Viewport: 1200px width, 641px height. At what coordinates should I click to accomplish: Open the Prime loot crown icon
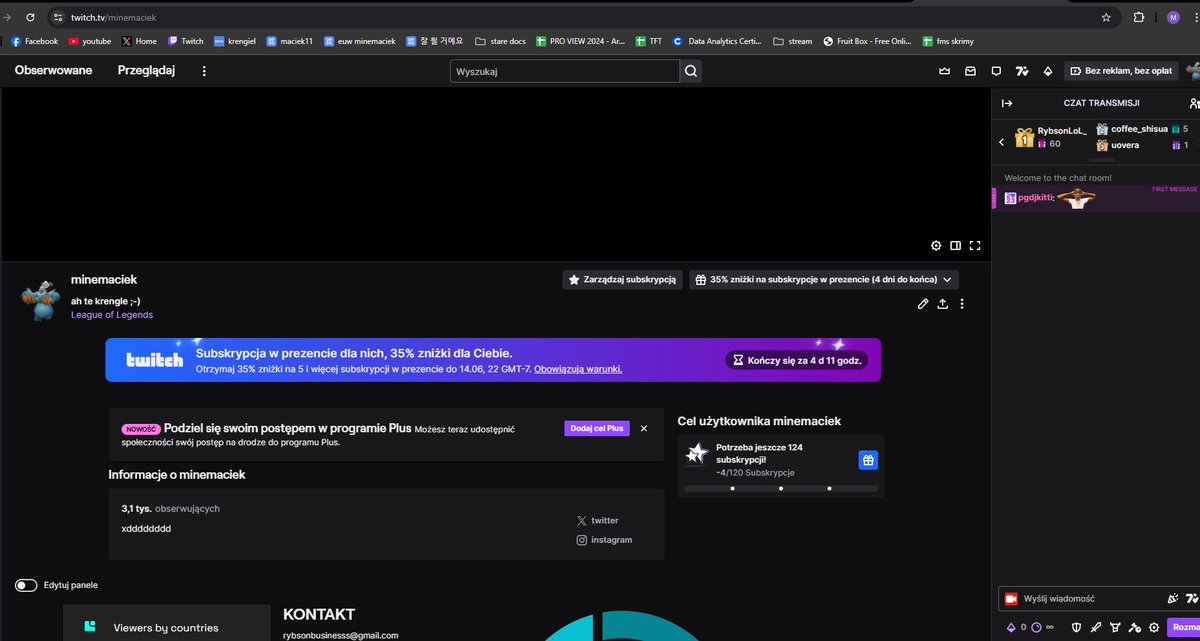coord(944,71)
